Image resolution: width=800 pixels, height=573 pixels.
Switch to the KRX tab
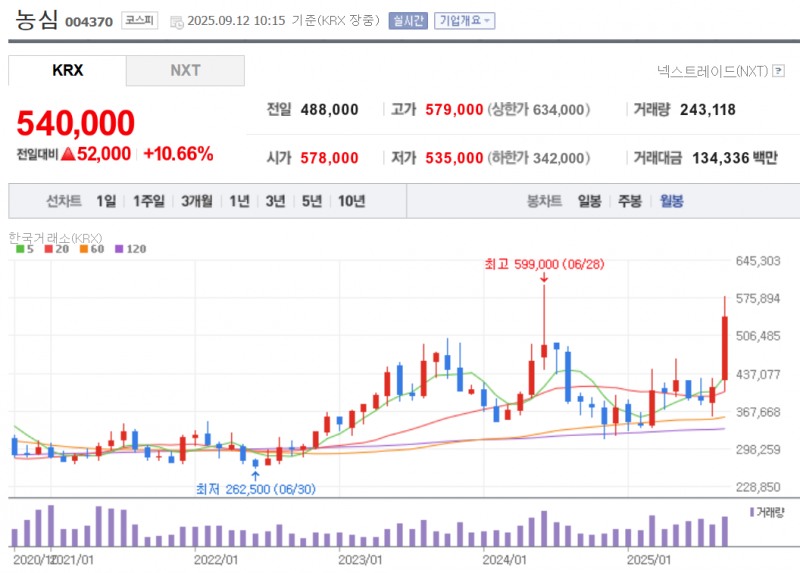click(67, 70)
